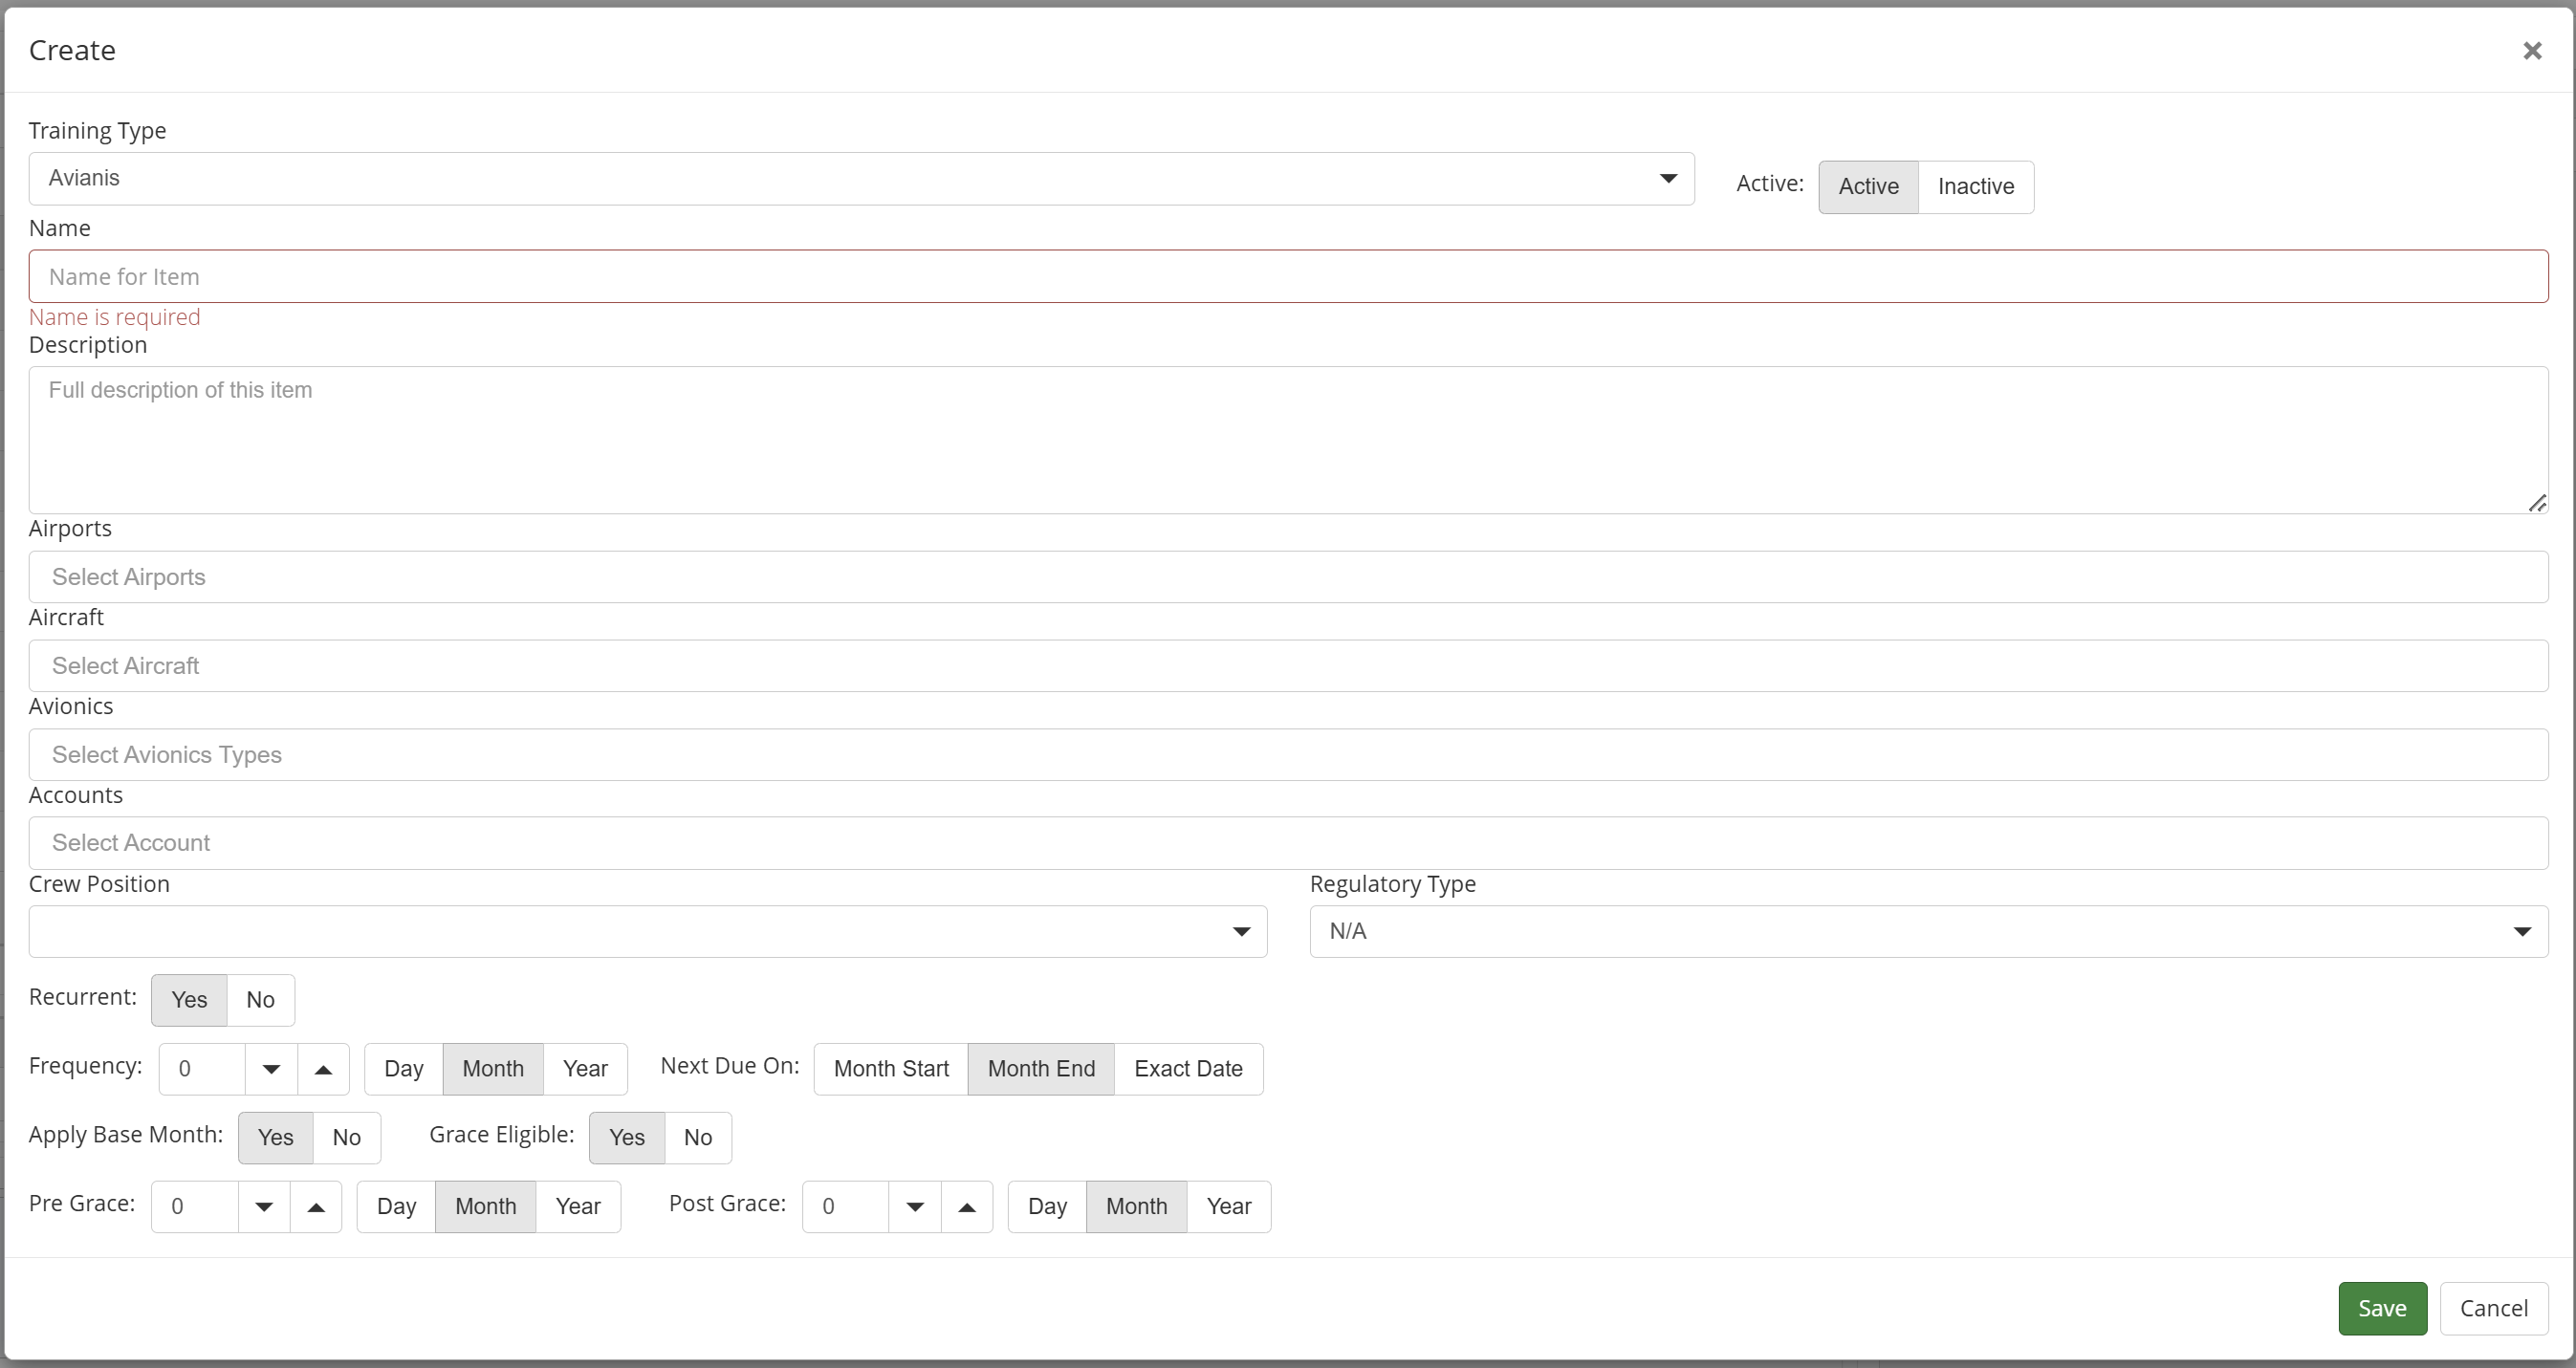Close the Create dialog with the X icon
The image size is (2576, 1368).
point(2531,50)
